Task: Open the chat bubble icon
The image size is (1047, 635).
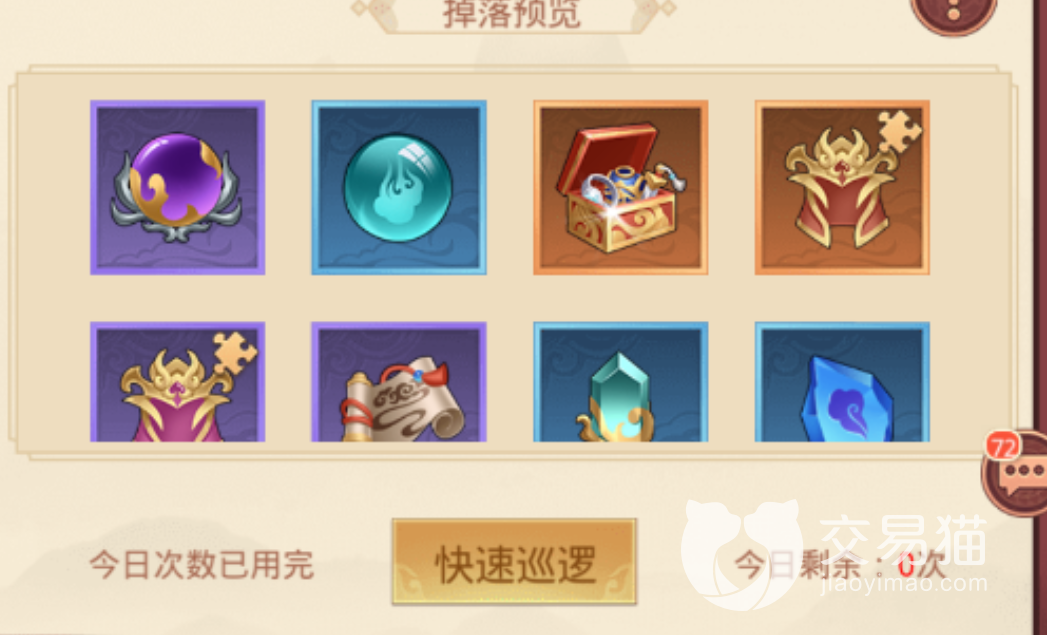Action: click(1018, 475)
